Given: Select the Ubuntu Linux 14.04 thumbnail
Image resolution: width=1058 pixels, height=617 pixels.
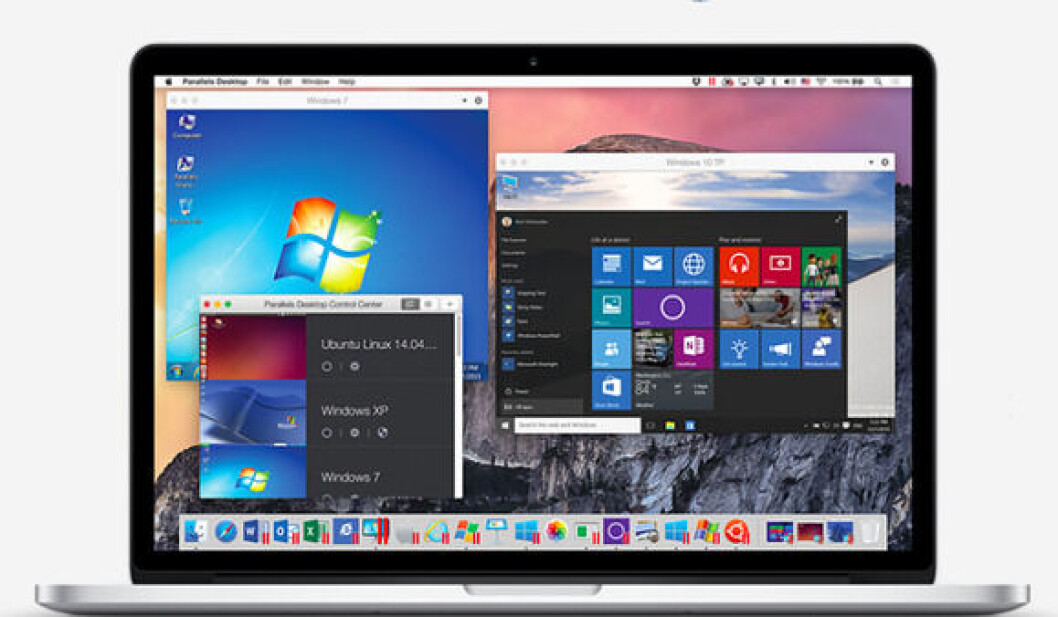Looking at the screenshot, I should click(x=255, y=348).
